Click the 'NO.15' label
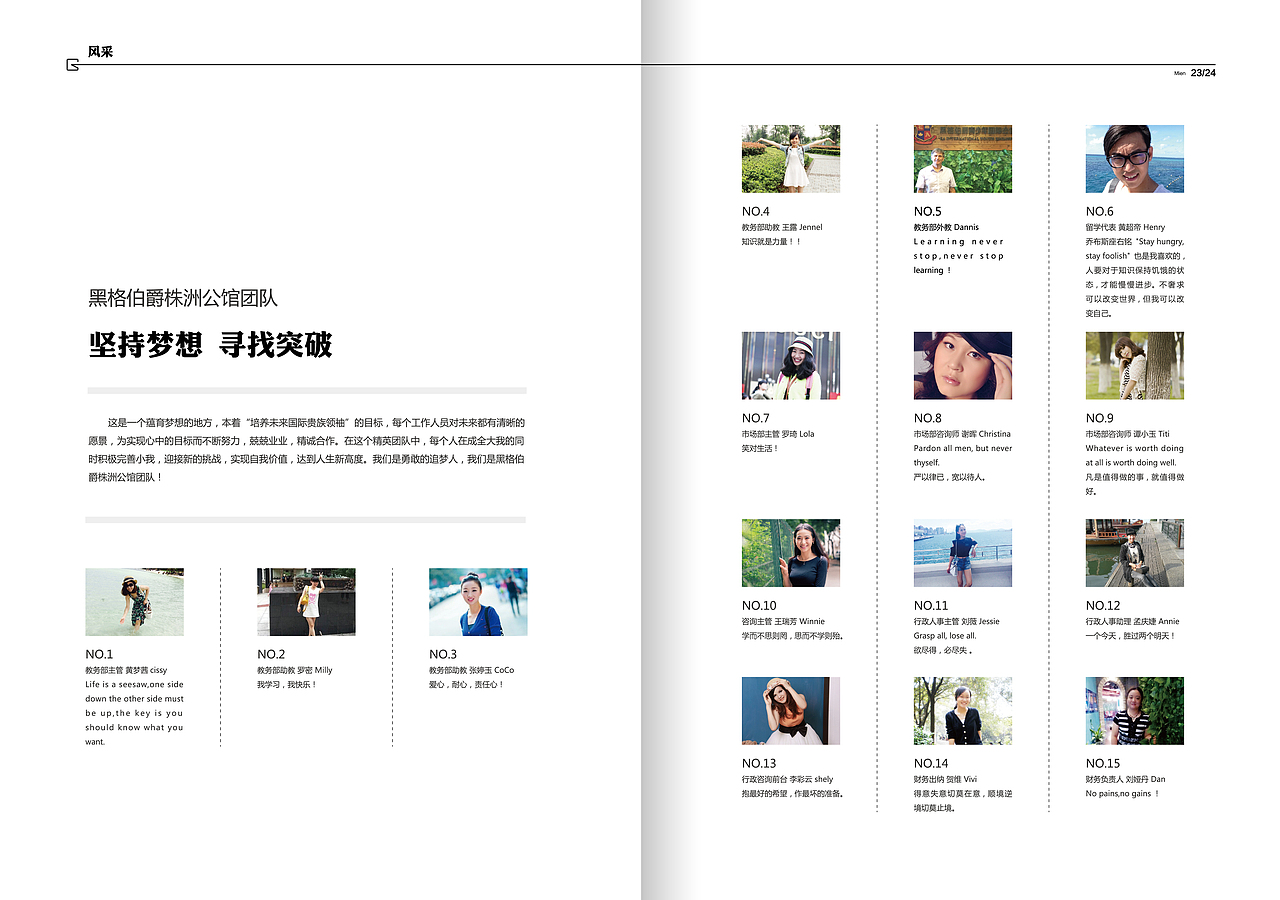This screenshot has height=900, width=1280. pos(1103,763)
